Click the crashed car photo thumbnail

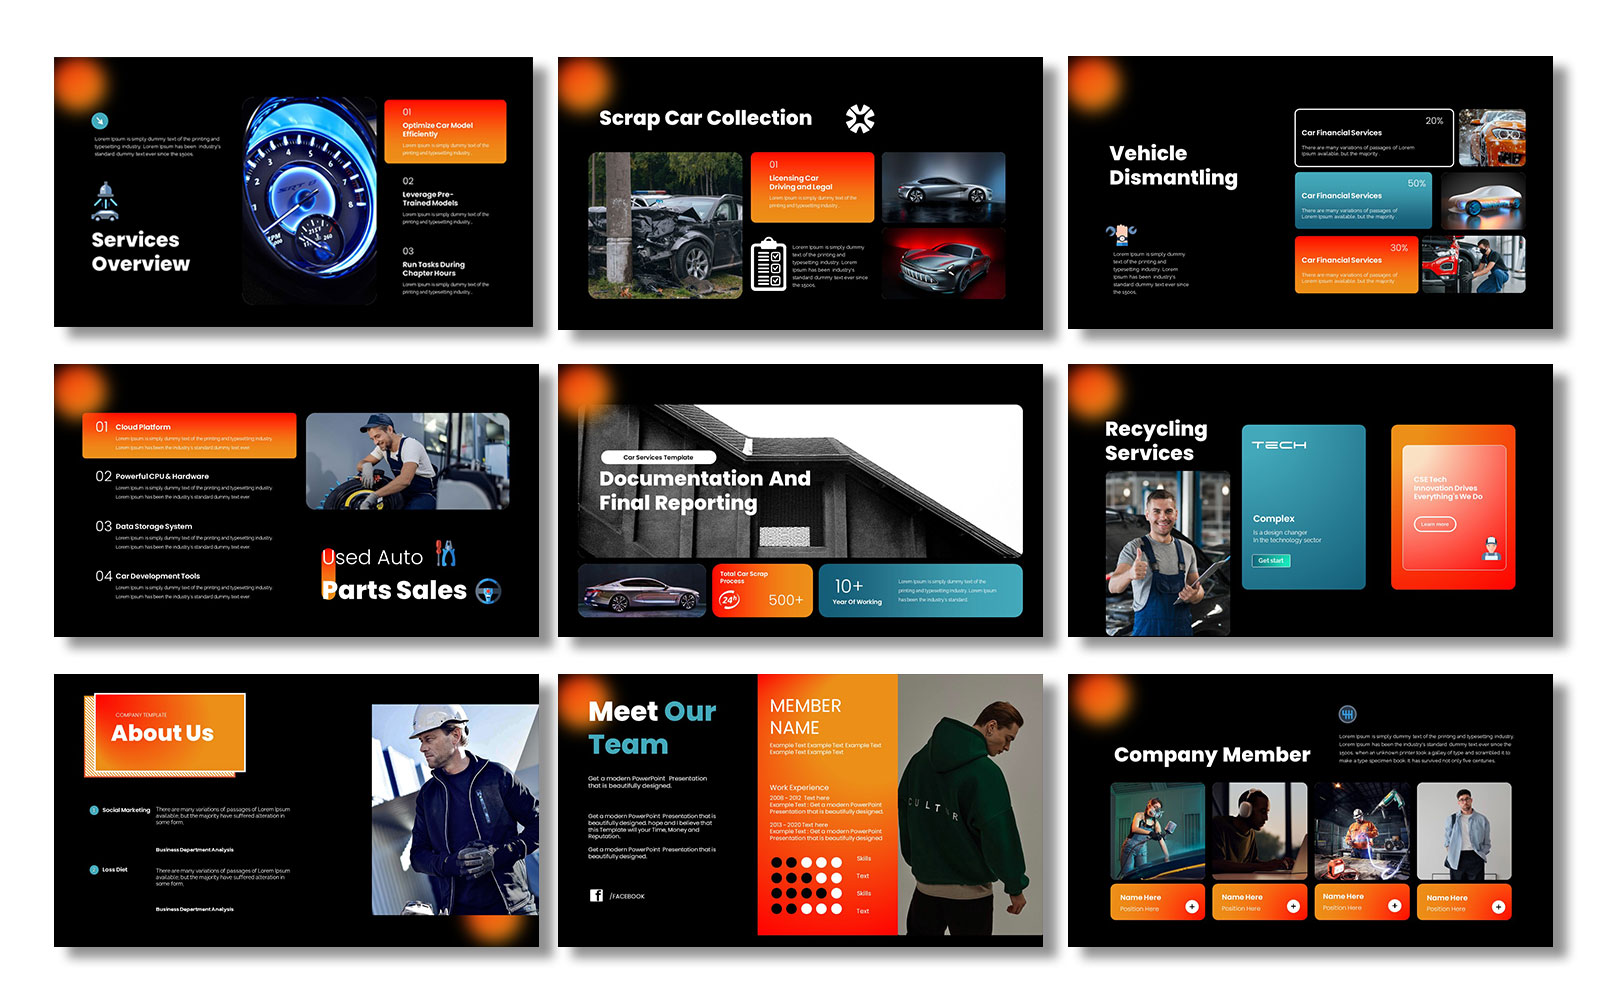[x=665, y=225]
